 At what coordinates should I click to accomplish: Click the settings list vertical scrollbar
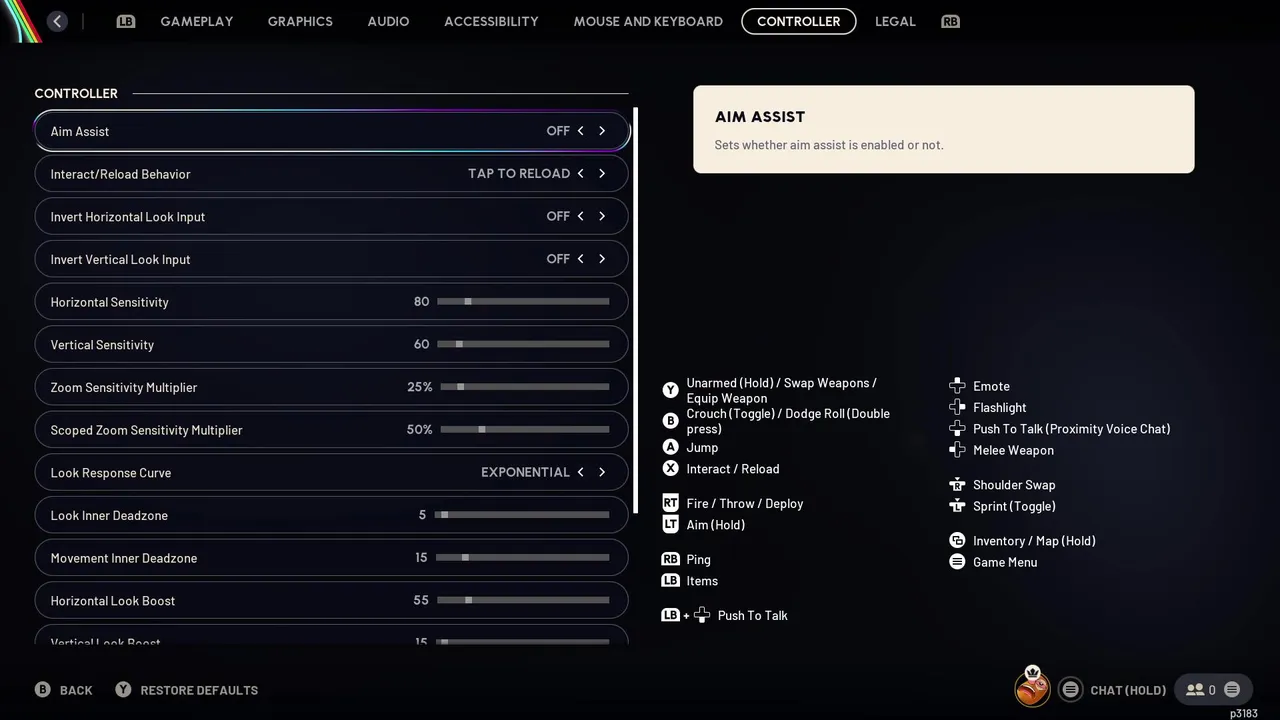(x=635, y=310)
